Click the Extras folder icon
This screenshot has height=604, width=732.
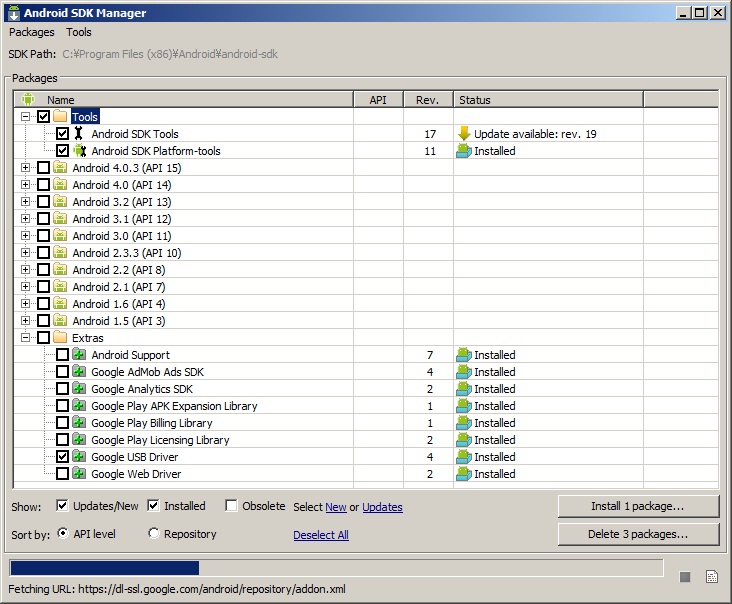coord(60,337)
